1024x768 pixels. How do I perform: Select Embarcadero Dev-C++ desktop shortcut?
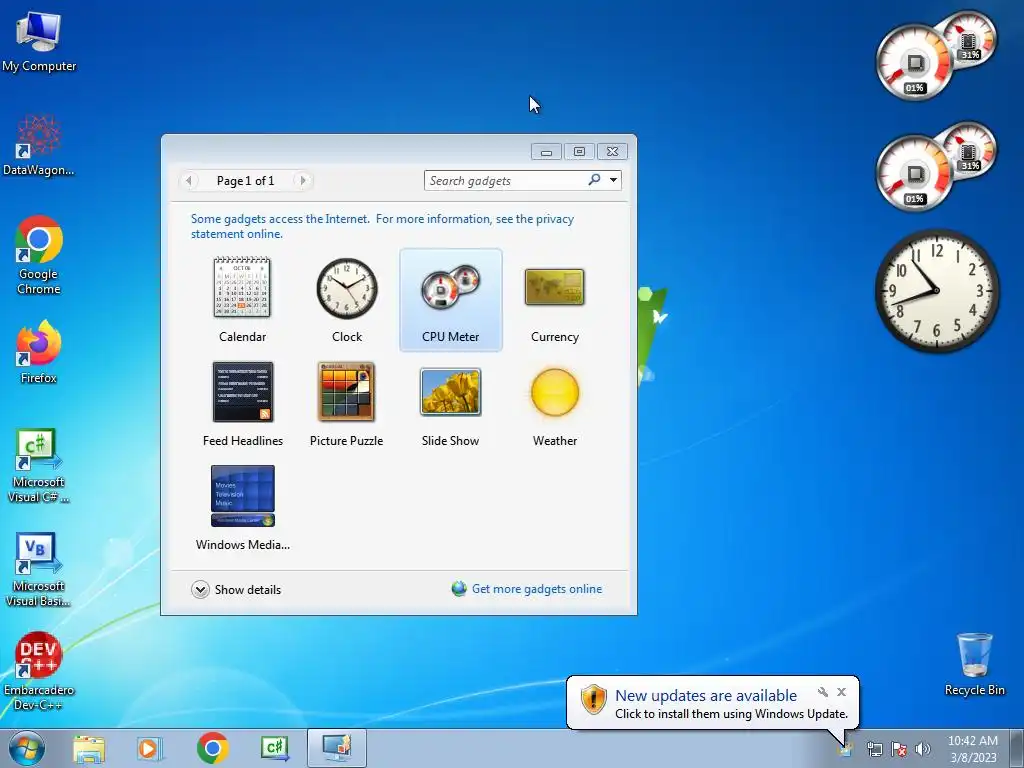(39, 671)
